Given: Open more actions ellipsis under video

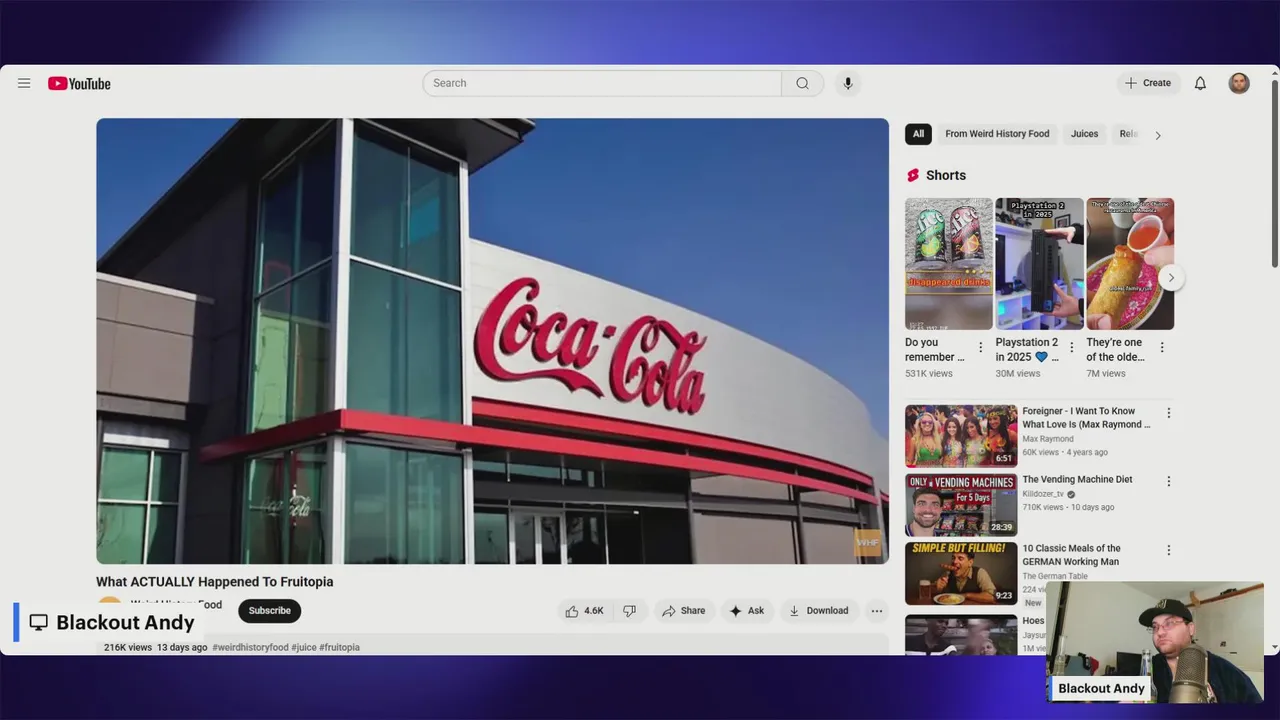Looking at the screenshot, I should coord(877,611).
